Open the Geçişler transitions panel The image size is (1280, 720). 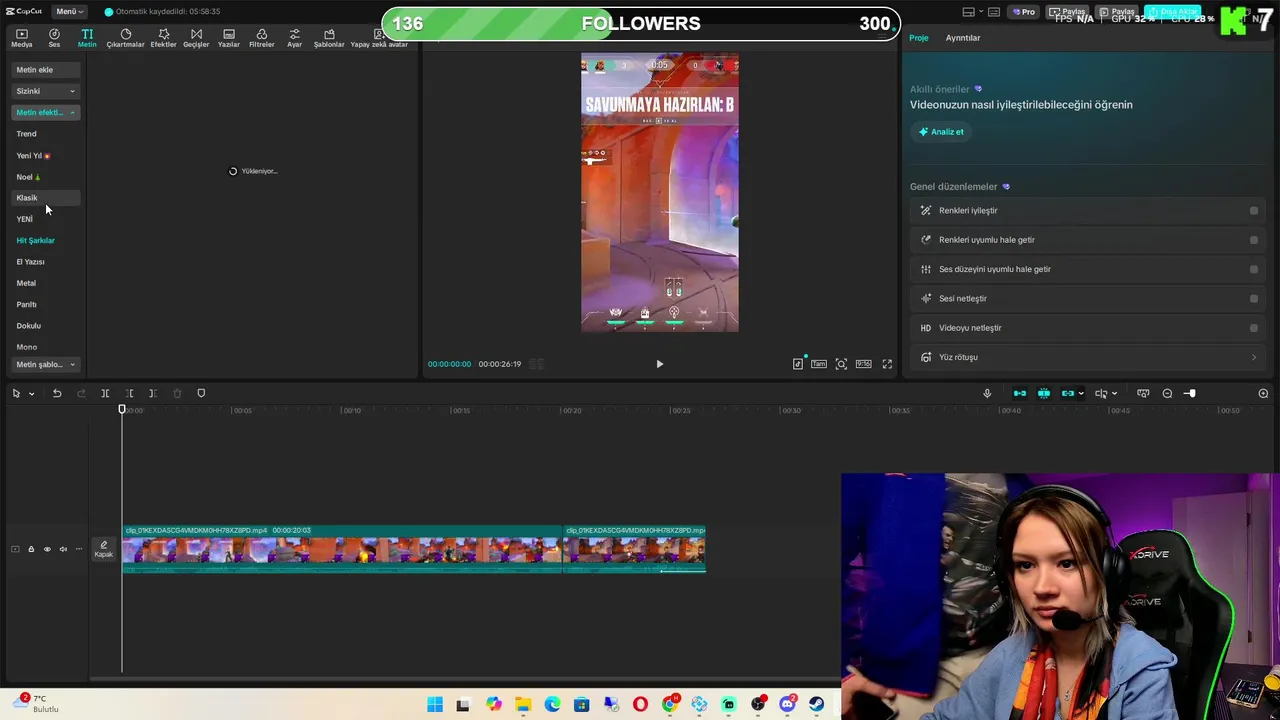pos(196,38)
